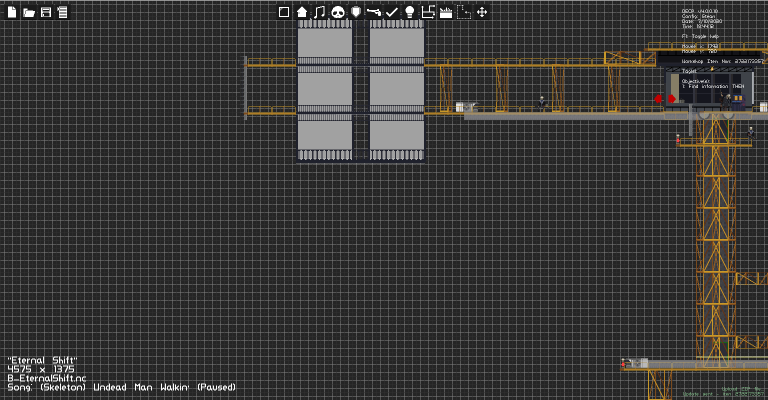Open the music note song selector

[x=319, y=12]
